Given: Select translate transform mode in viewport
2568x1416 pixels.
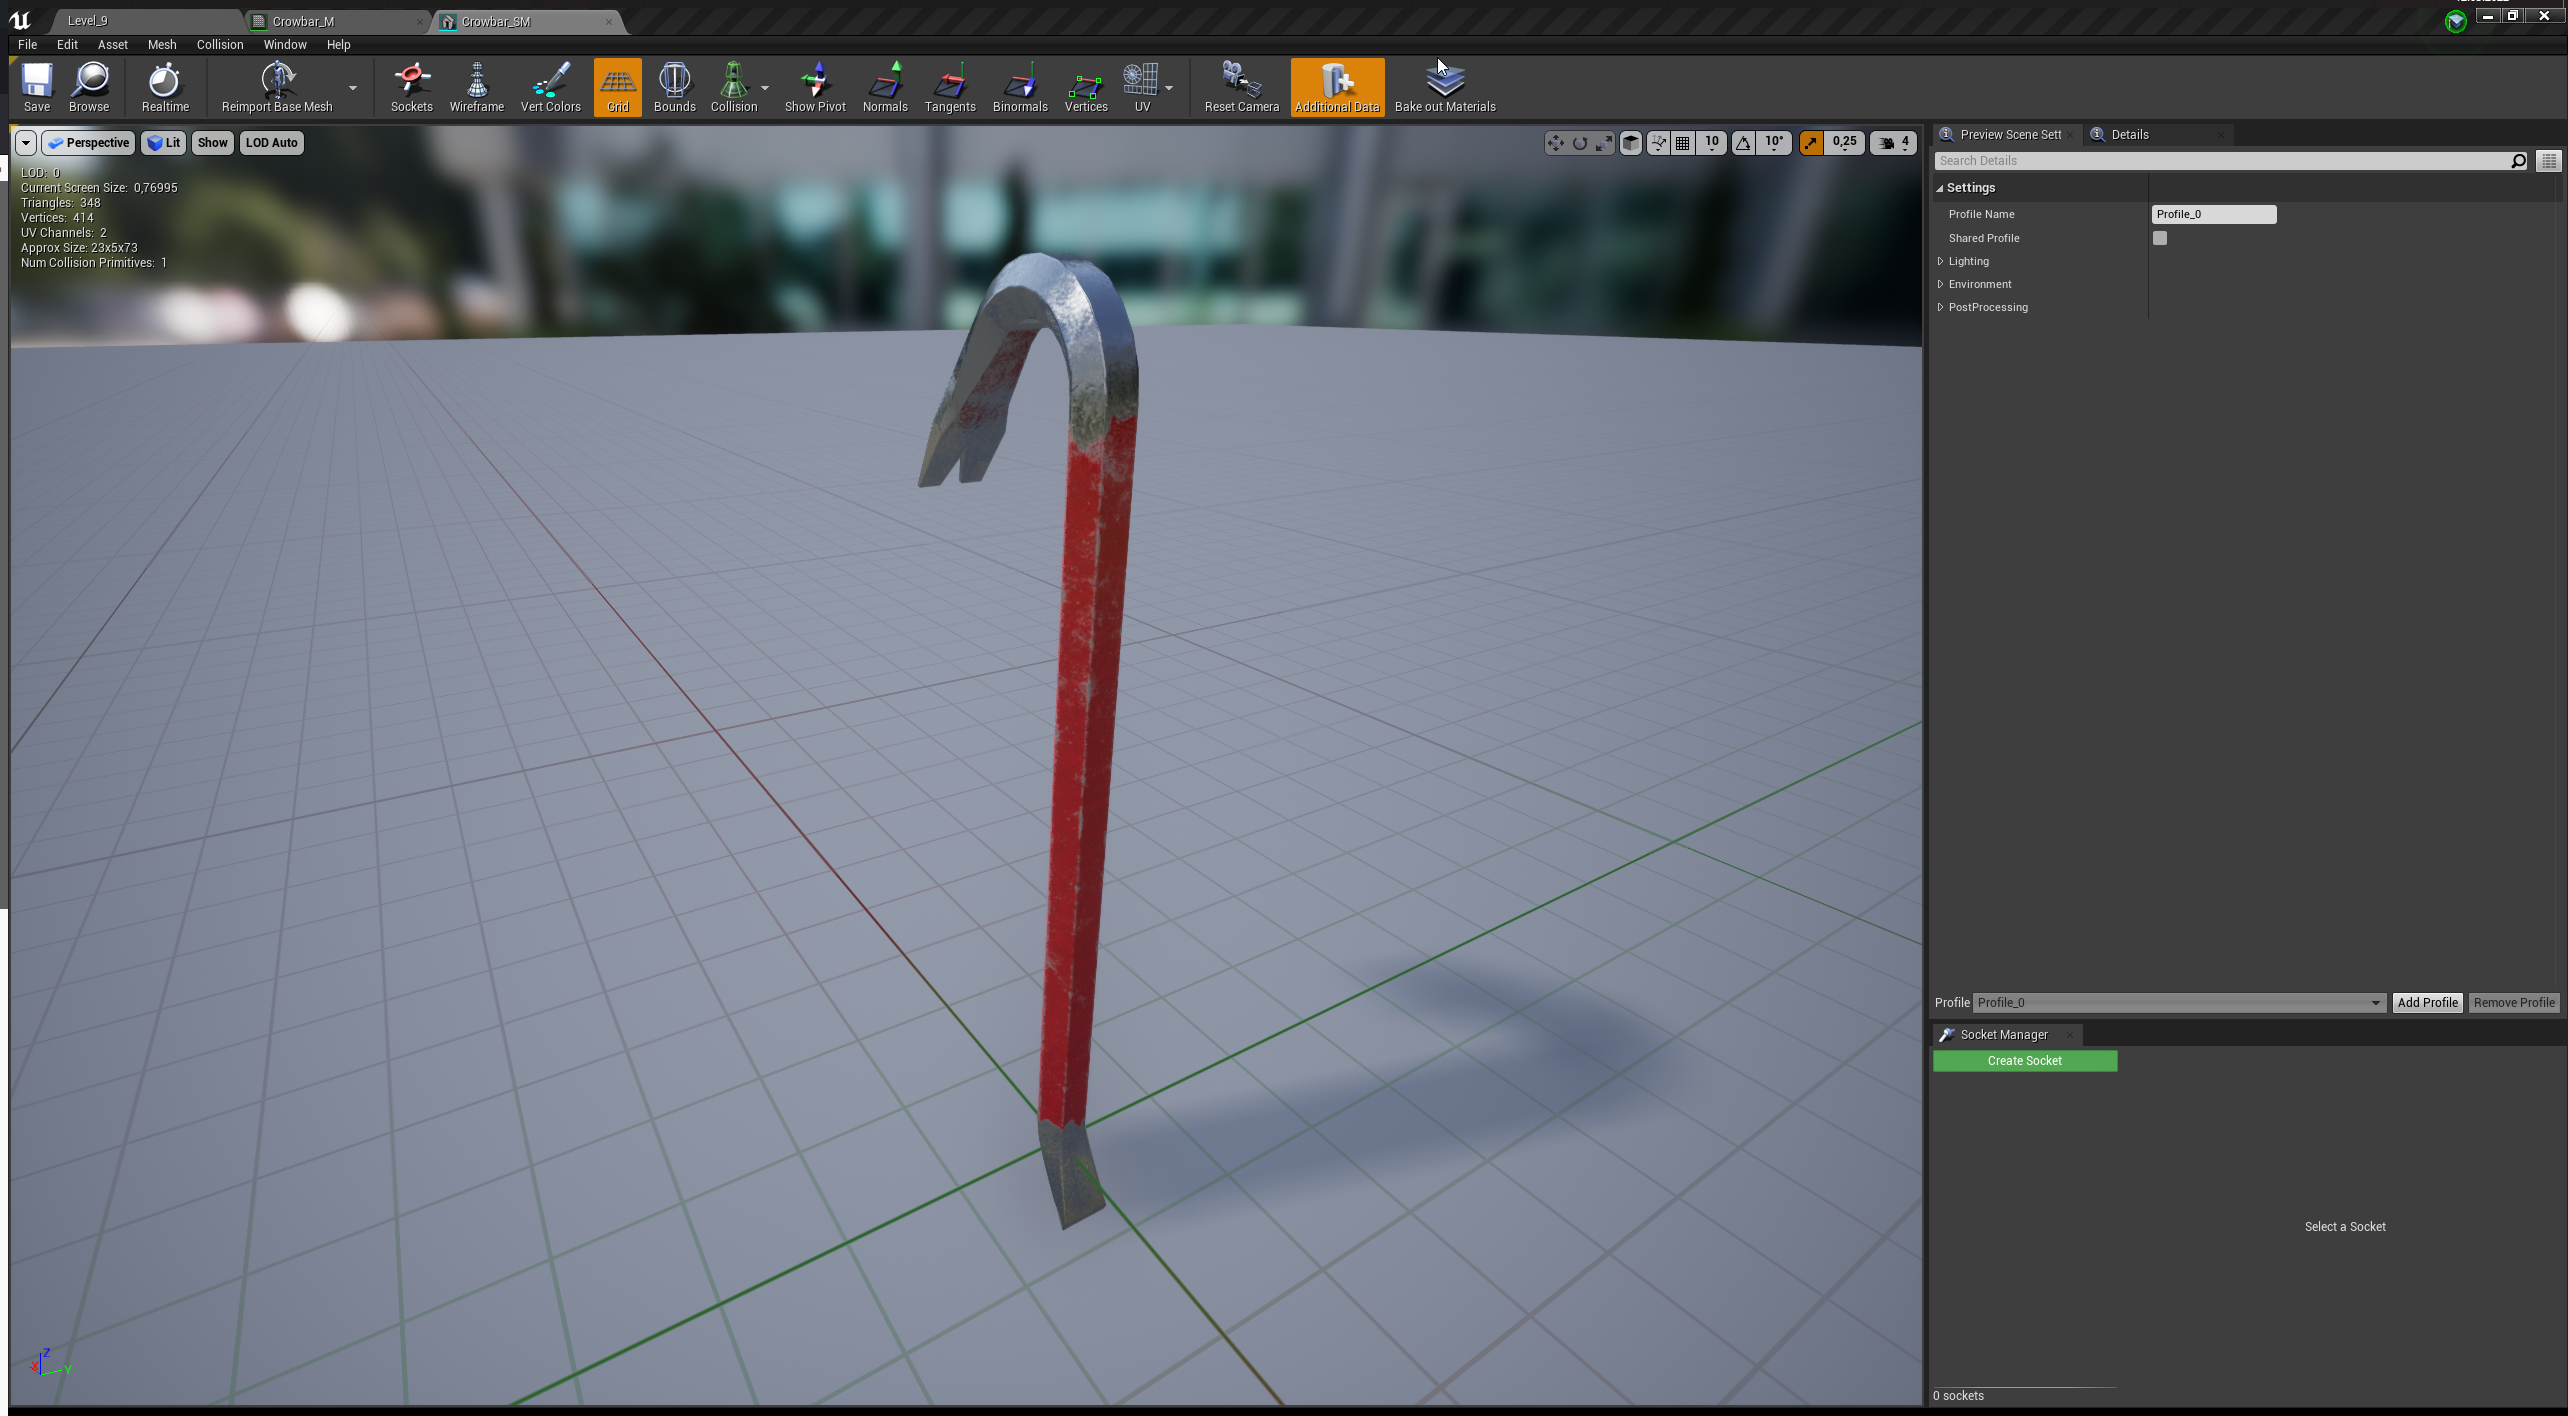Looking at the screenshot, I should 1555,143.
